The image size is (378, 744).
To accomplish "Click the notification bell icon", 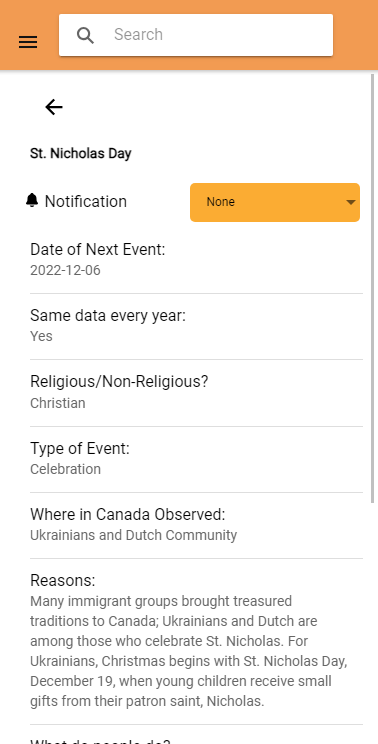I will [x=32, y=200].
